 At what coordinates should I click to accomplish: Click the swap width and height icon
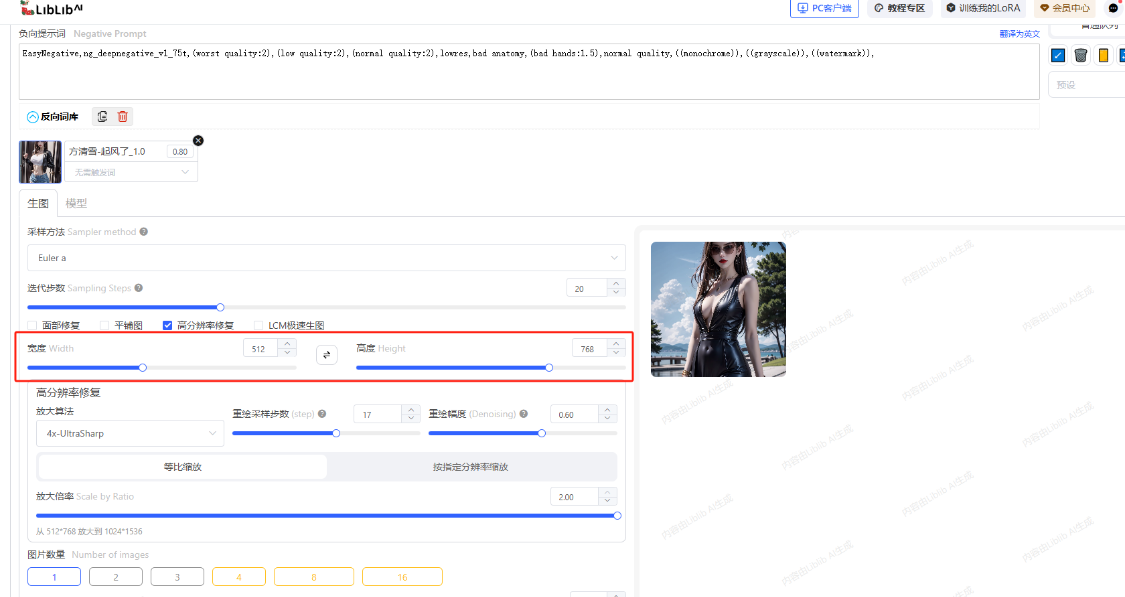point(327,354)
